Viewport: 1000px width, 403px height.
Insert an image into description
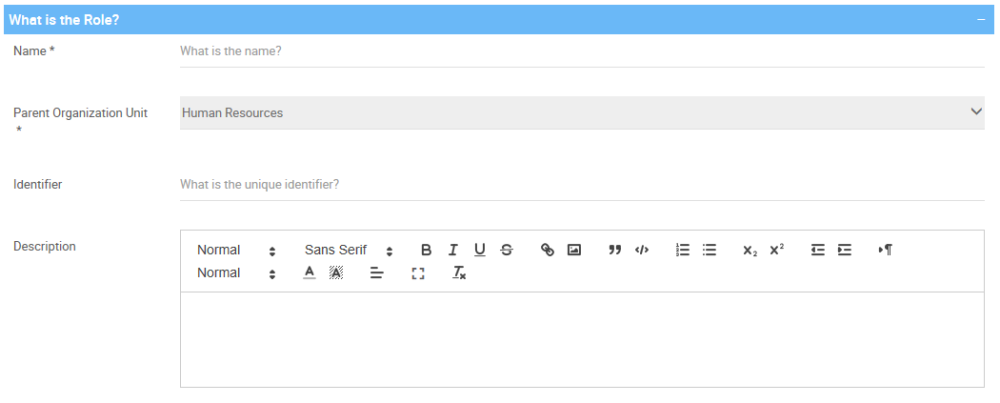coord(574,250)
